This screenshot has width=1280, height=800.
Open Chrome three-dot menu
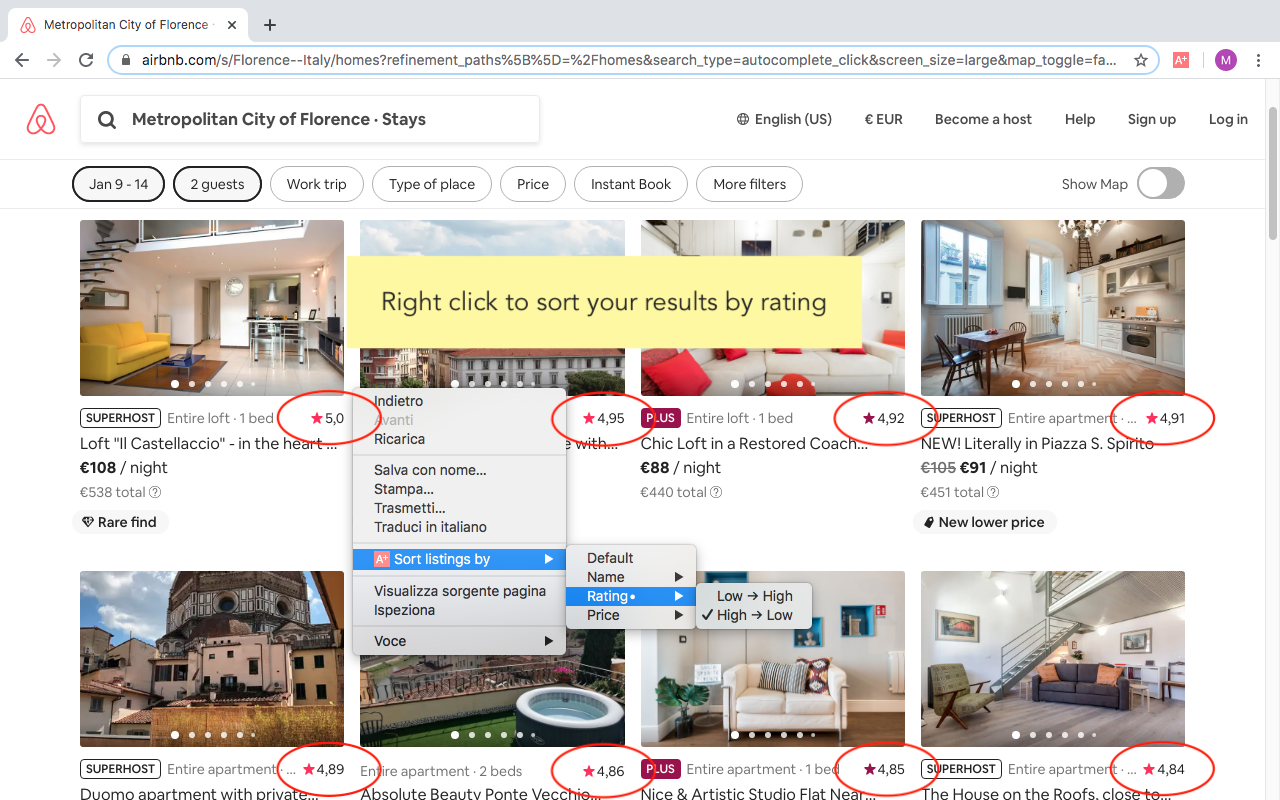1259,60
